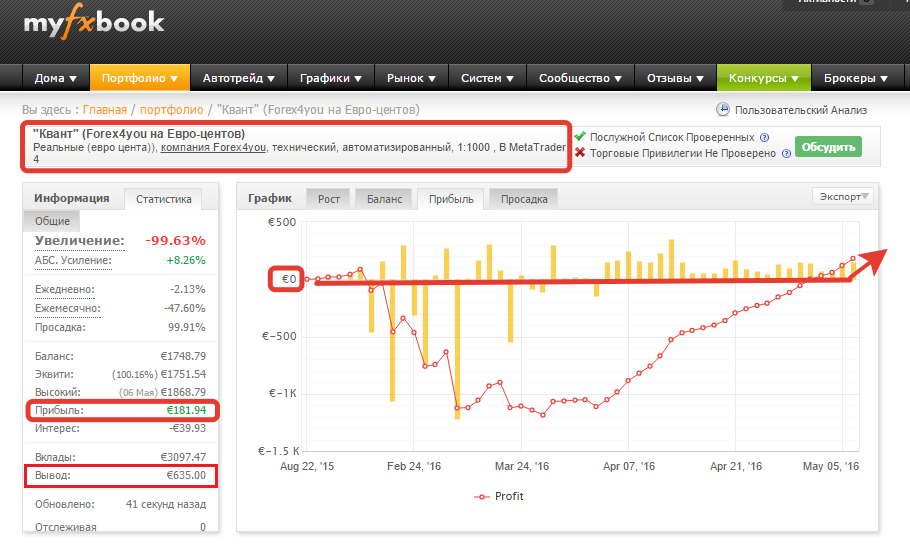This screenshot has width=910, height=544.
Task: Toggle the Profit legend series marker
Action: (x=482, y=497)
